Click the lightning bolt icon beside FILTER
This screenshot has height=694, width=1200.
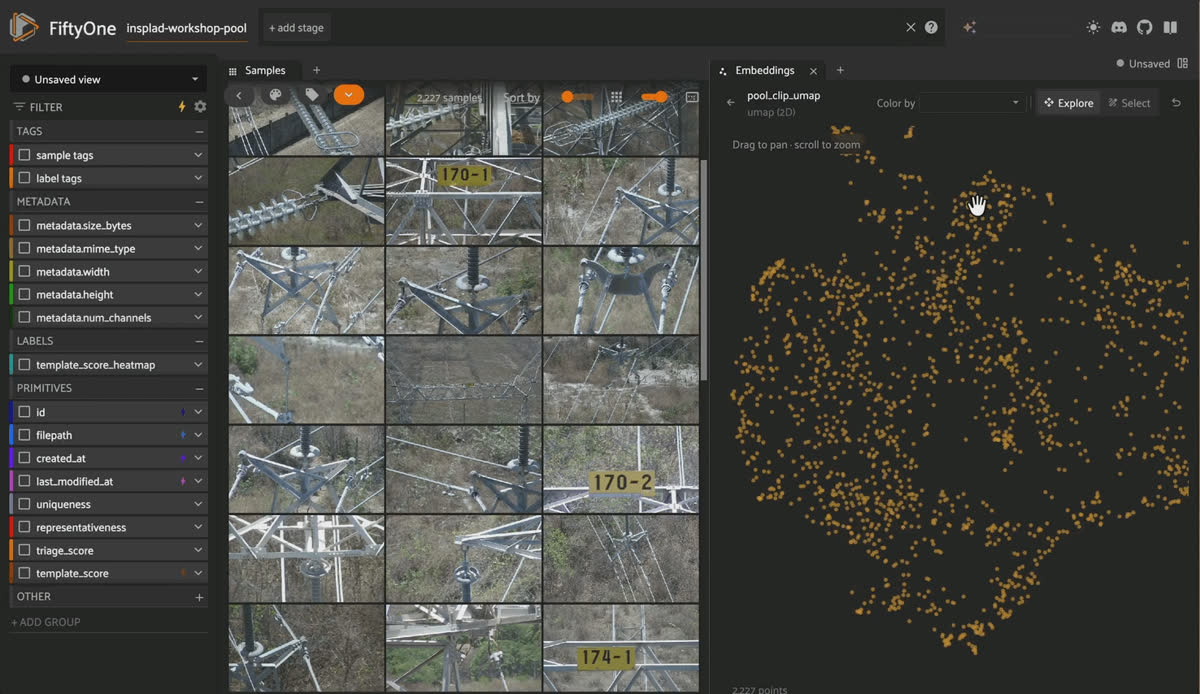[x=182, y=107]
